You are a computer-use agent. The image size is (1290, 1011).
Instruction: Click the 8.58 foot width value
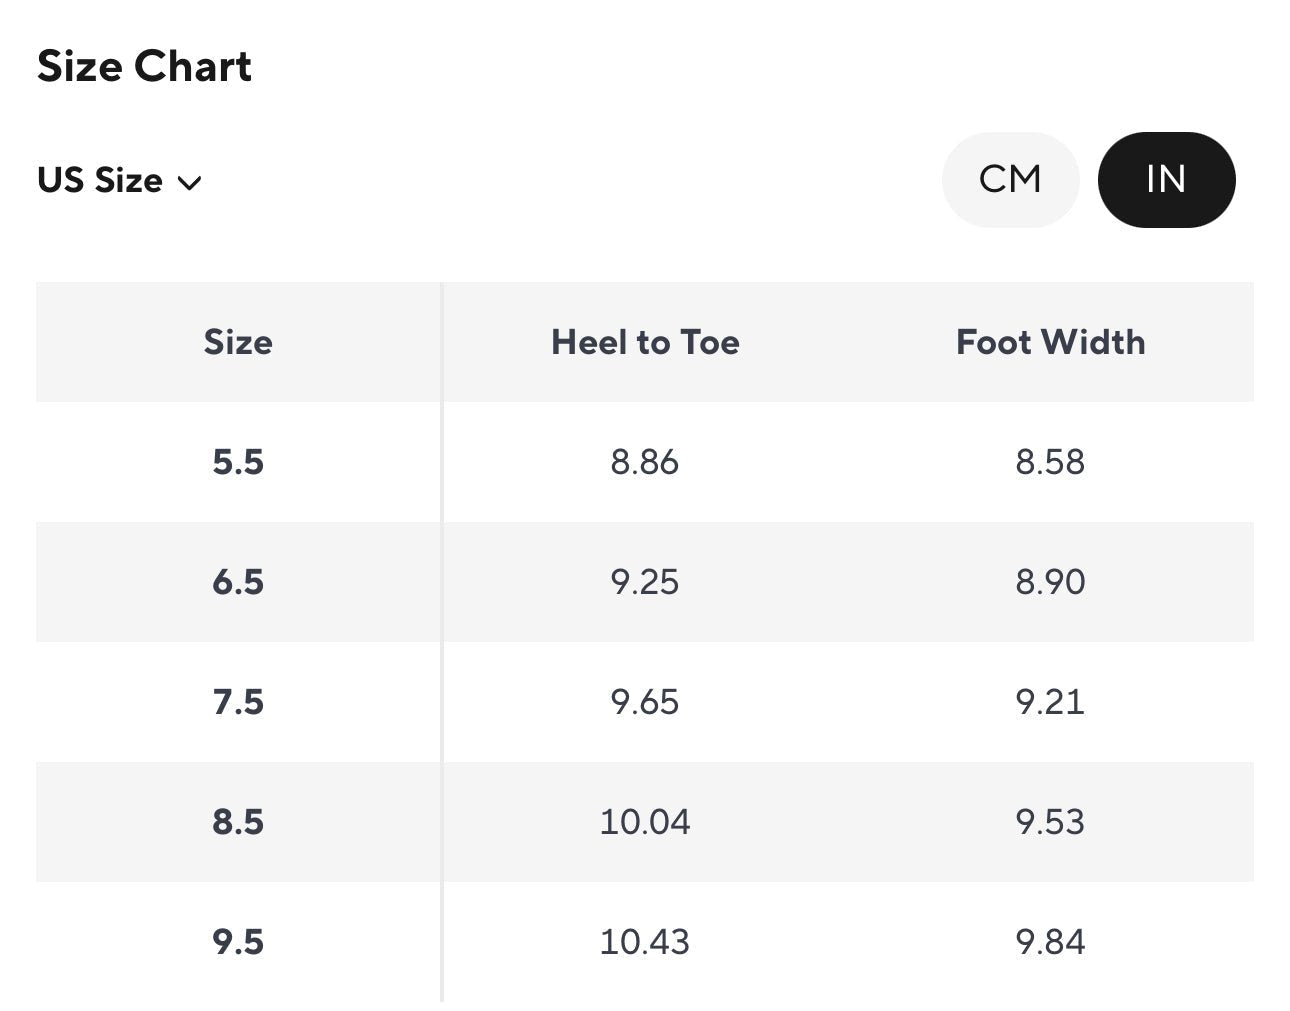(x=1050, y=462)
